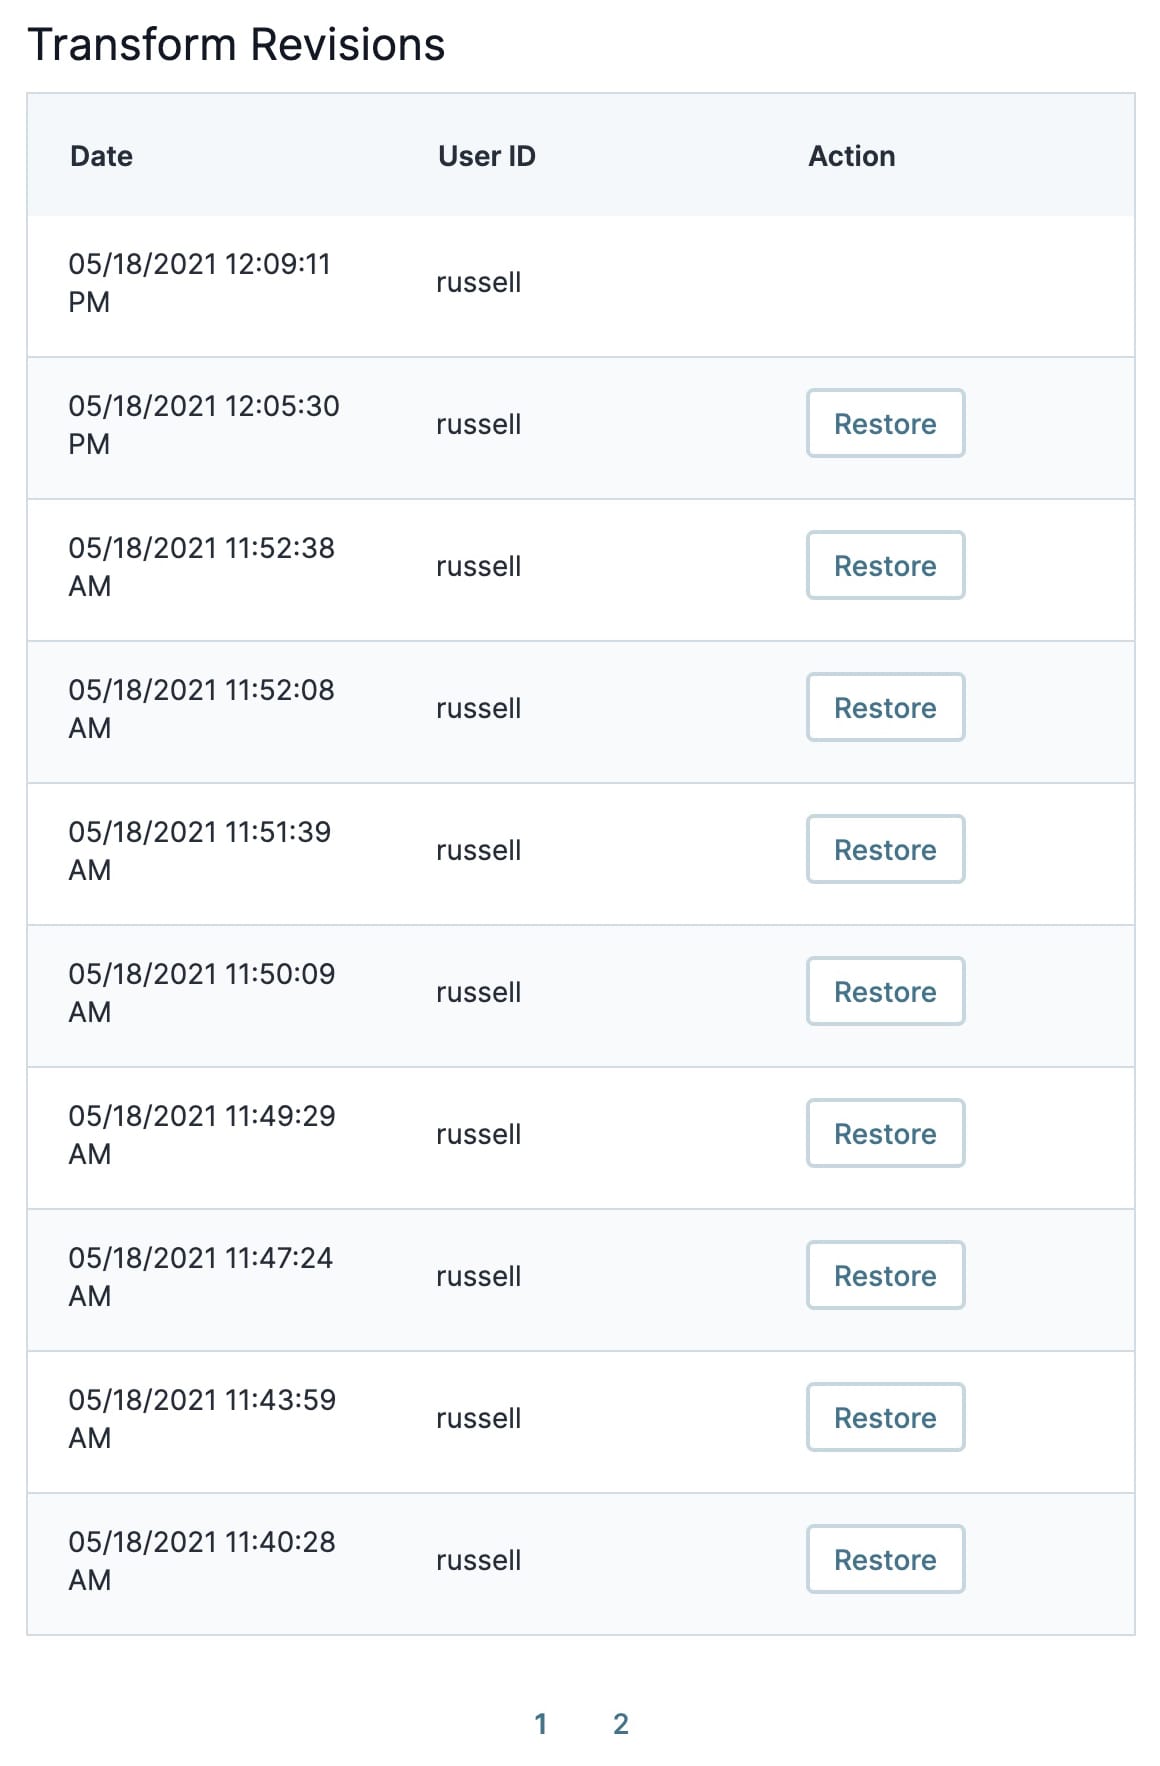1160x1766 pixels.
Task: Click russell in the 11:40:28 AM row
Action: point(478,1561)
